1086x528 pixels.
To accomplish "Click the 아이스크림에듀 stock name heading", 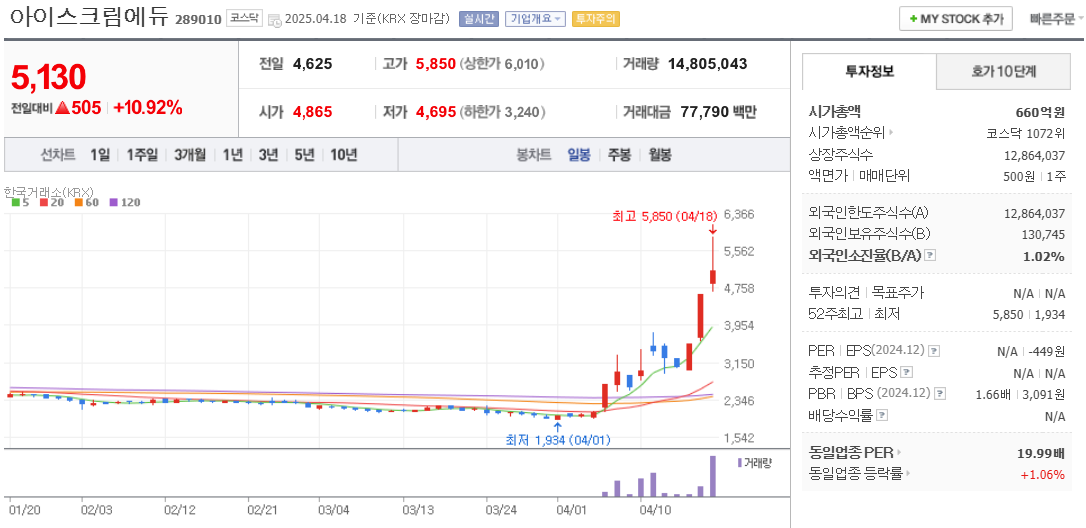I will (89, 17).
